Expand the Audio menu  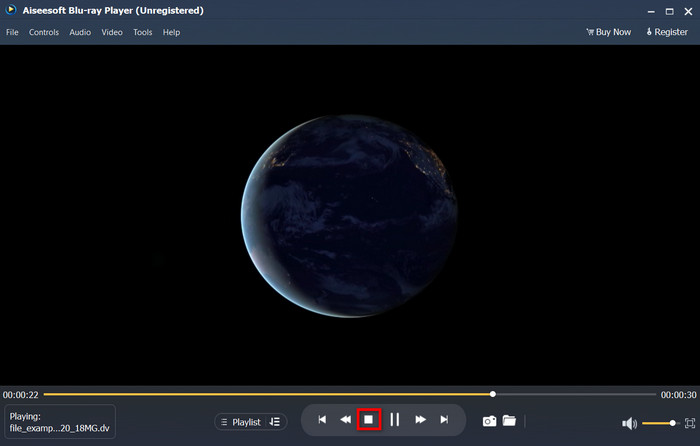pos(80,32)
